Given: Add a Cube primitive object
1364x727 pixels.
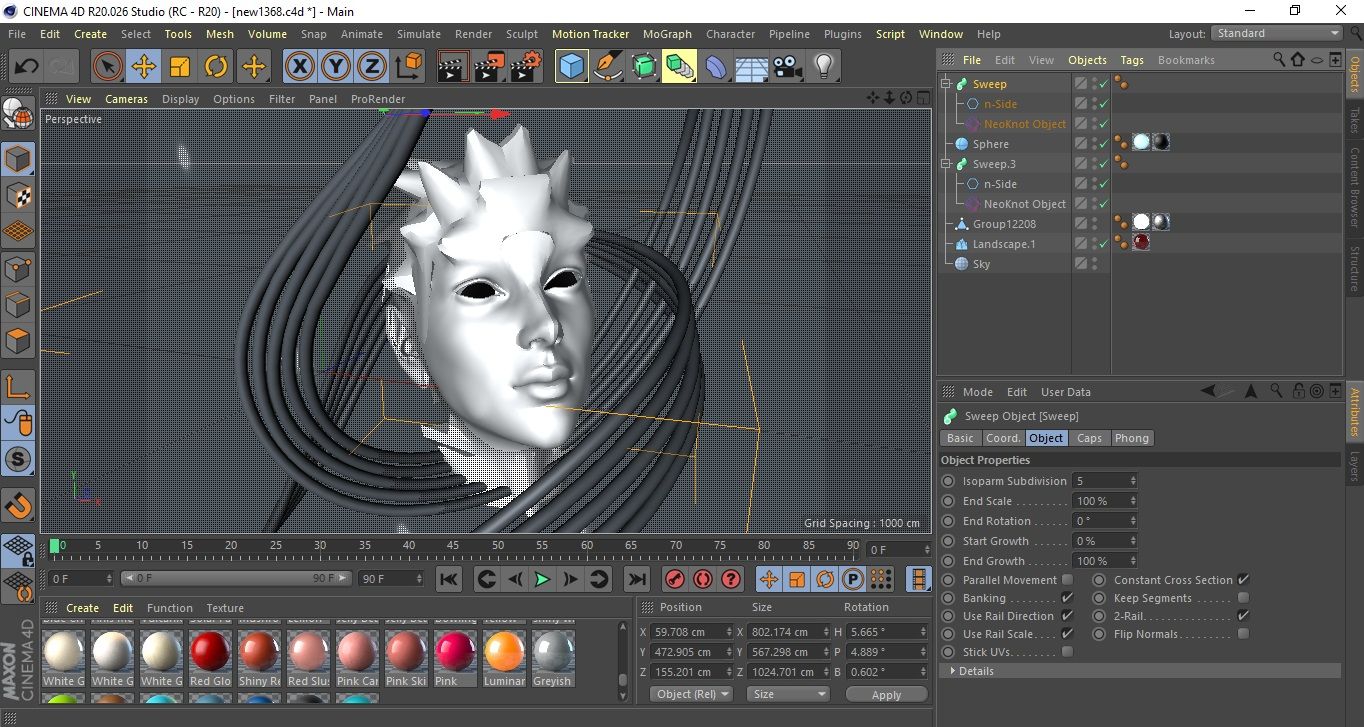Looking at the screenshot, I should (x=571, y=67).
